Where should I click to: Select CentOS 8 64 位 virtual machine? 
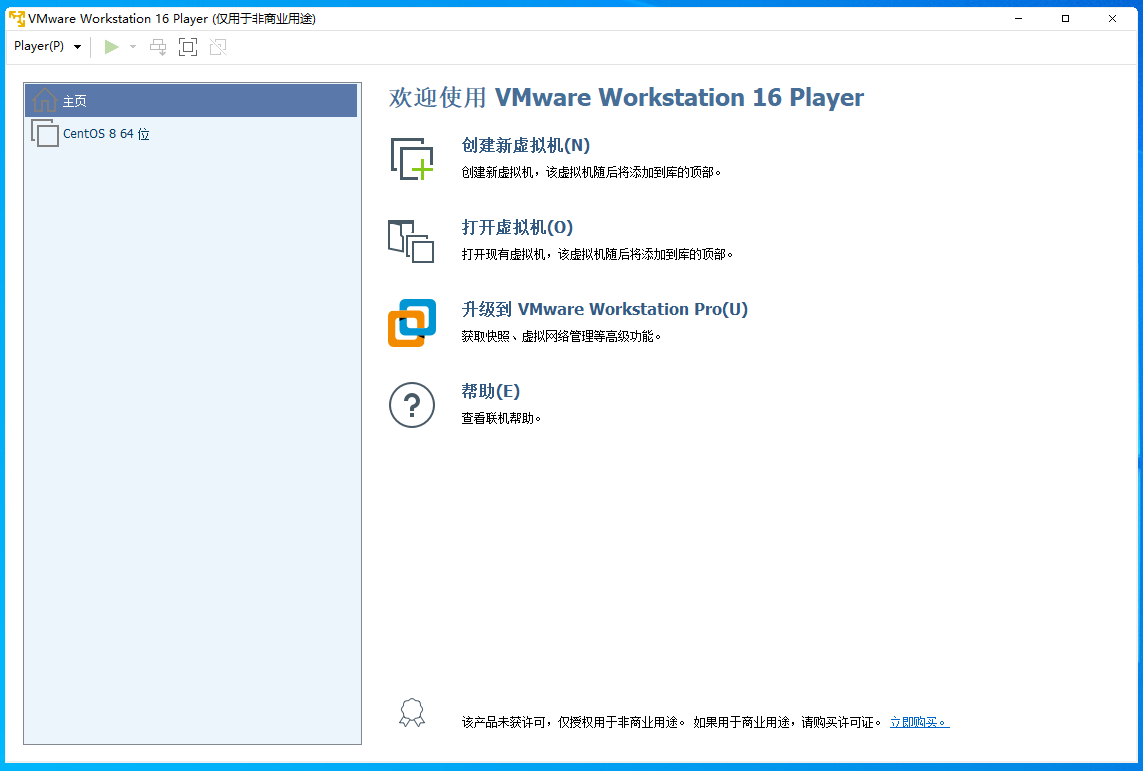coord(191,133)
